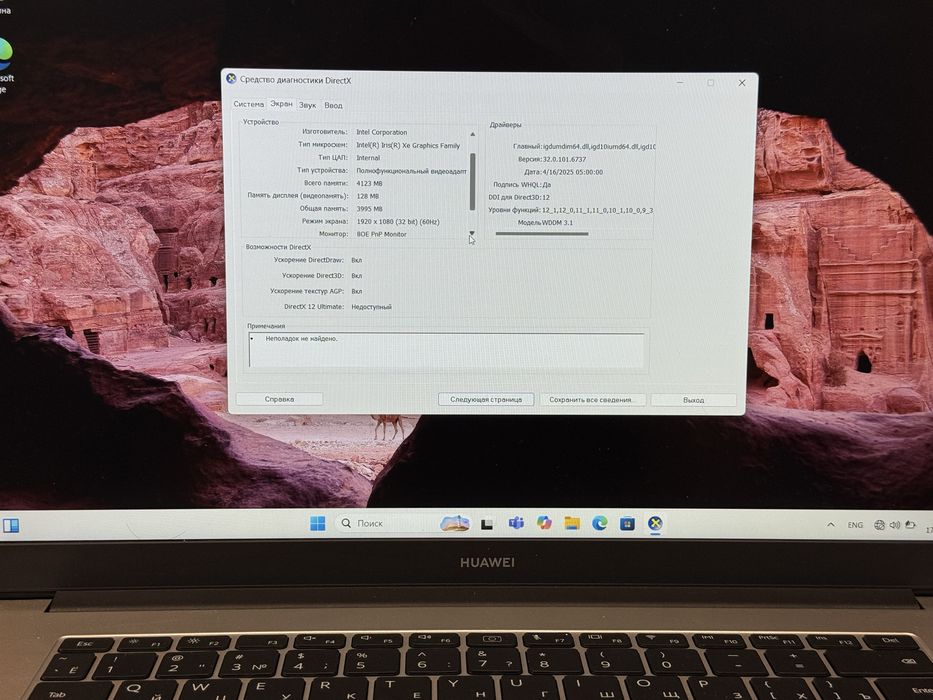Image resolution: width=933 pixels, height=700 pixels.
Task: Open Copilot from the taskbar
Action: (544, 523)
